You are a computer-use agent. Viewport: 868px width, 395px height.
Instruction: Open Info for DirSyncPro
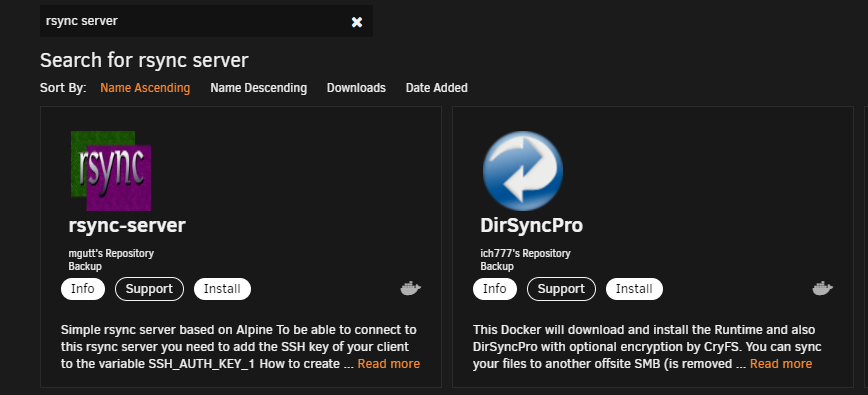click(494, 289)
